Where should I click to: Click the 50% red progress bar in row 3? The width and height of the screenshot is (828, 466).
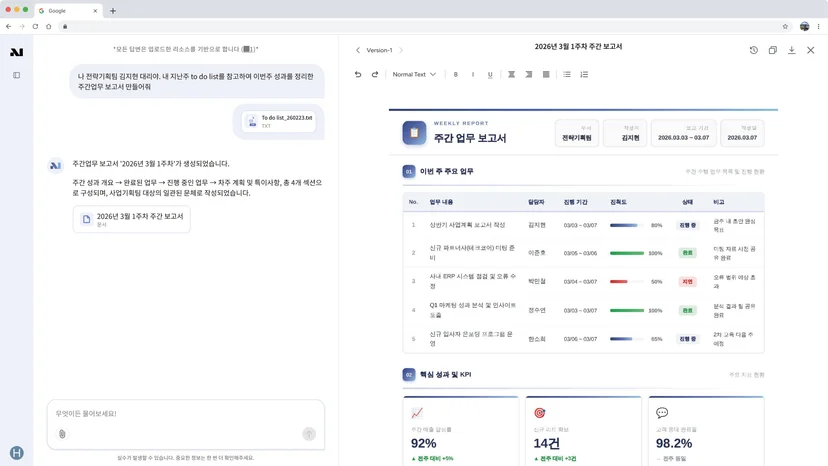click(x=626, y=282)
